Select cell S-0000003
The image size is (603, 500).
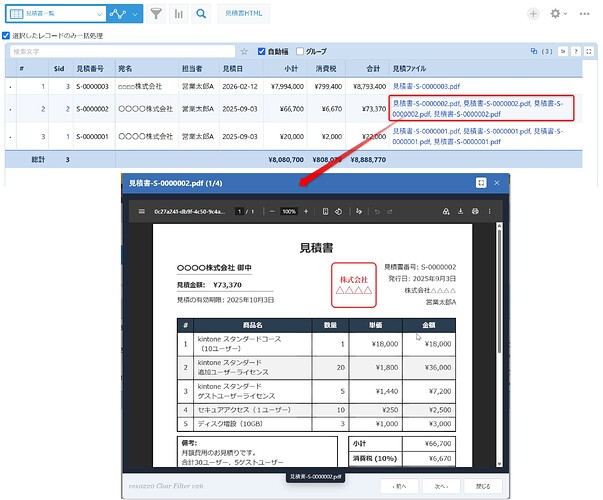click(92, 87)
